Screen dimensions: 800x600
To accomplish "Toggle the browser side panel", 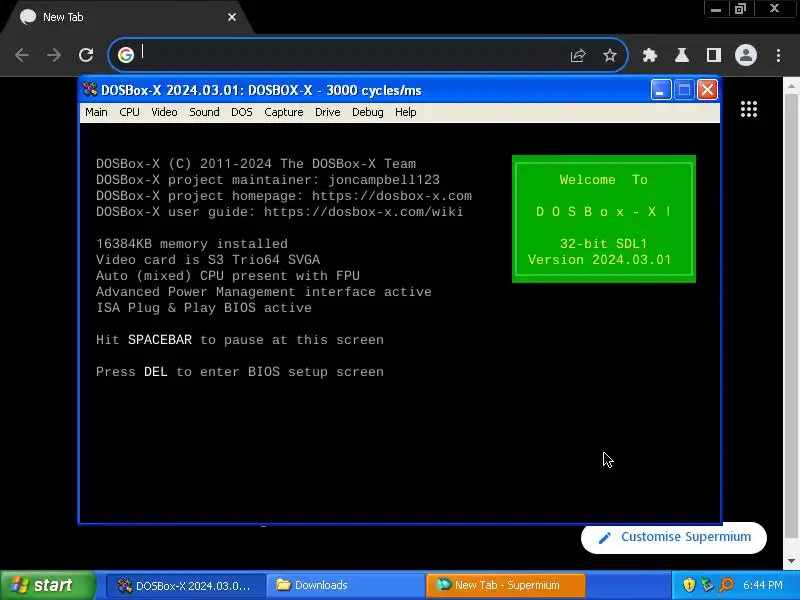I will [x=714, y=55].
